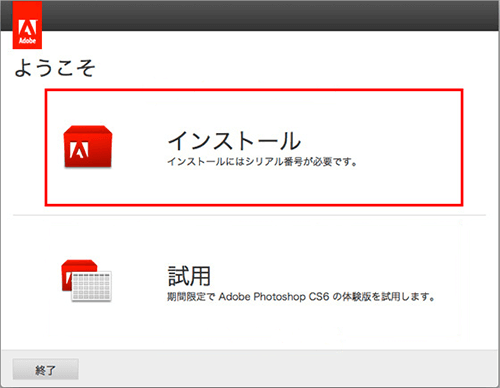Click the 終了 quit button

pos(46,369)
